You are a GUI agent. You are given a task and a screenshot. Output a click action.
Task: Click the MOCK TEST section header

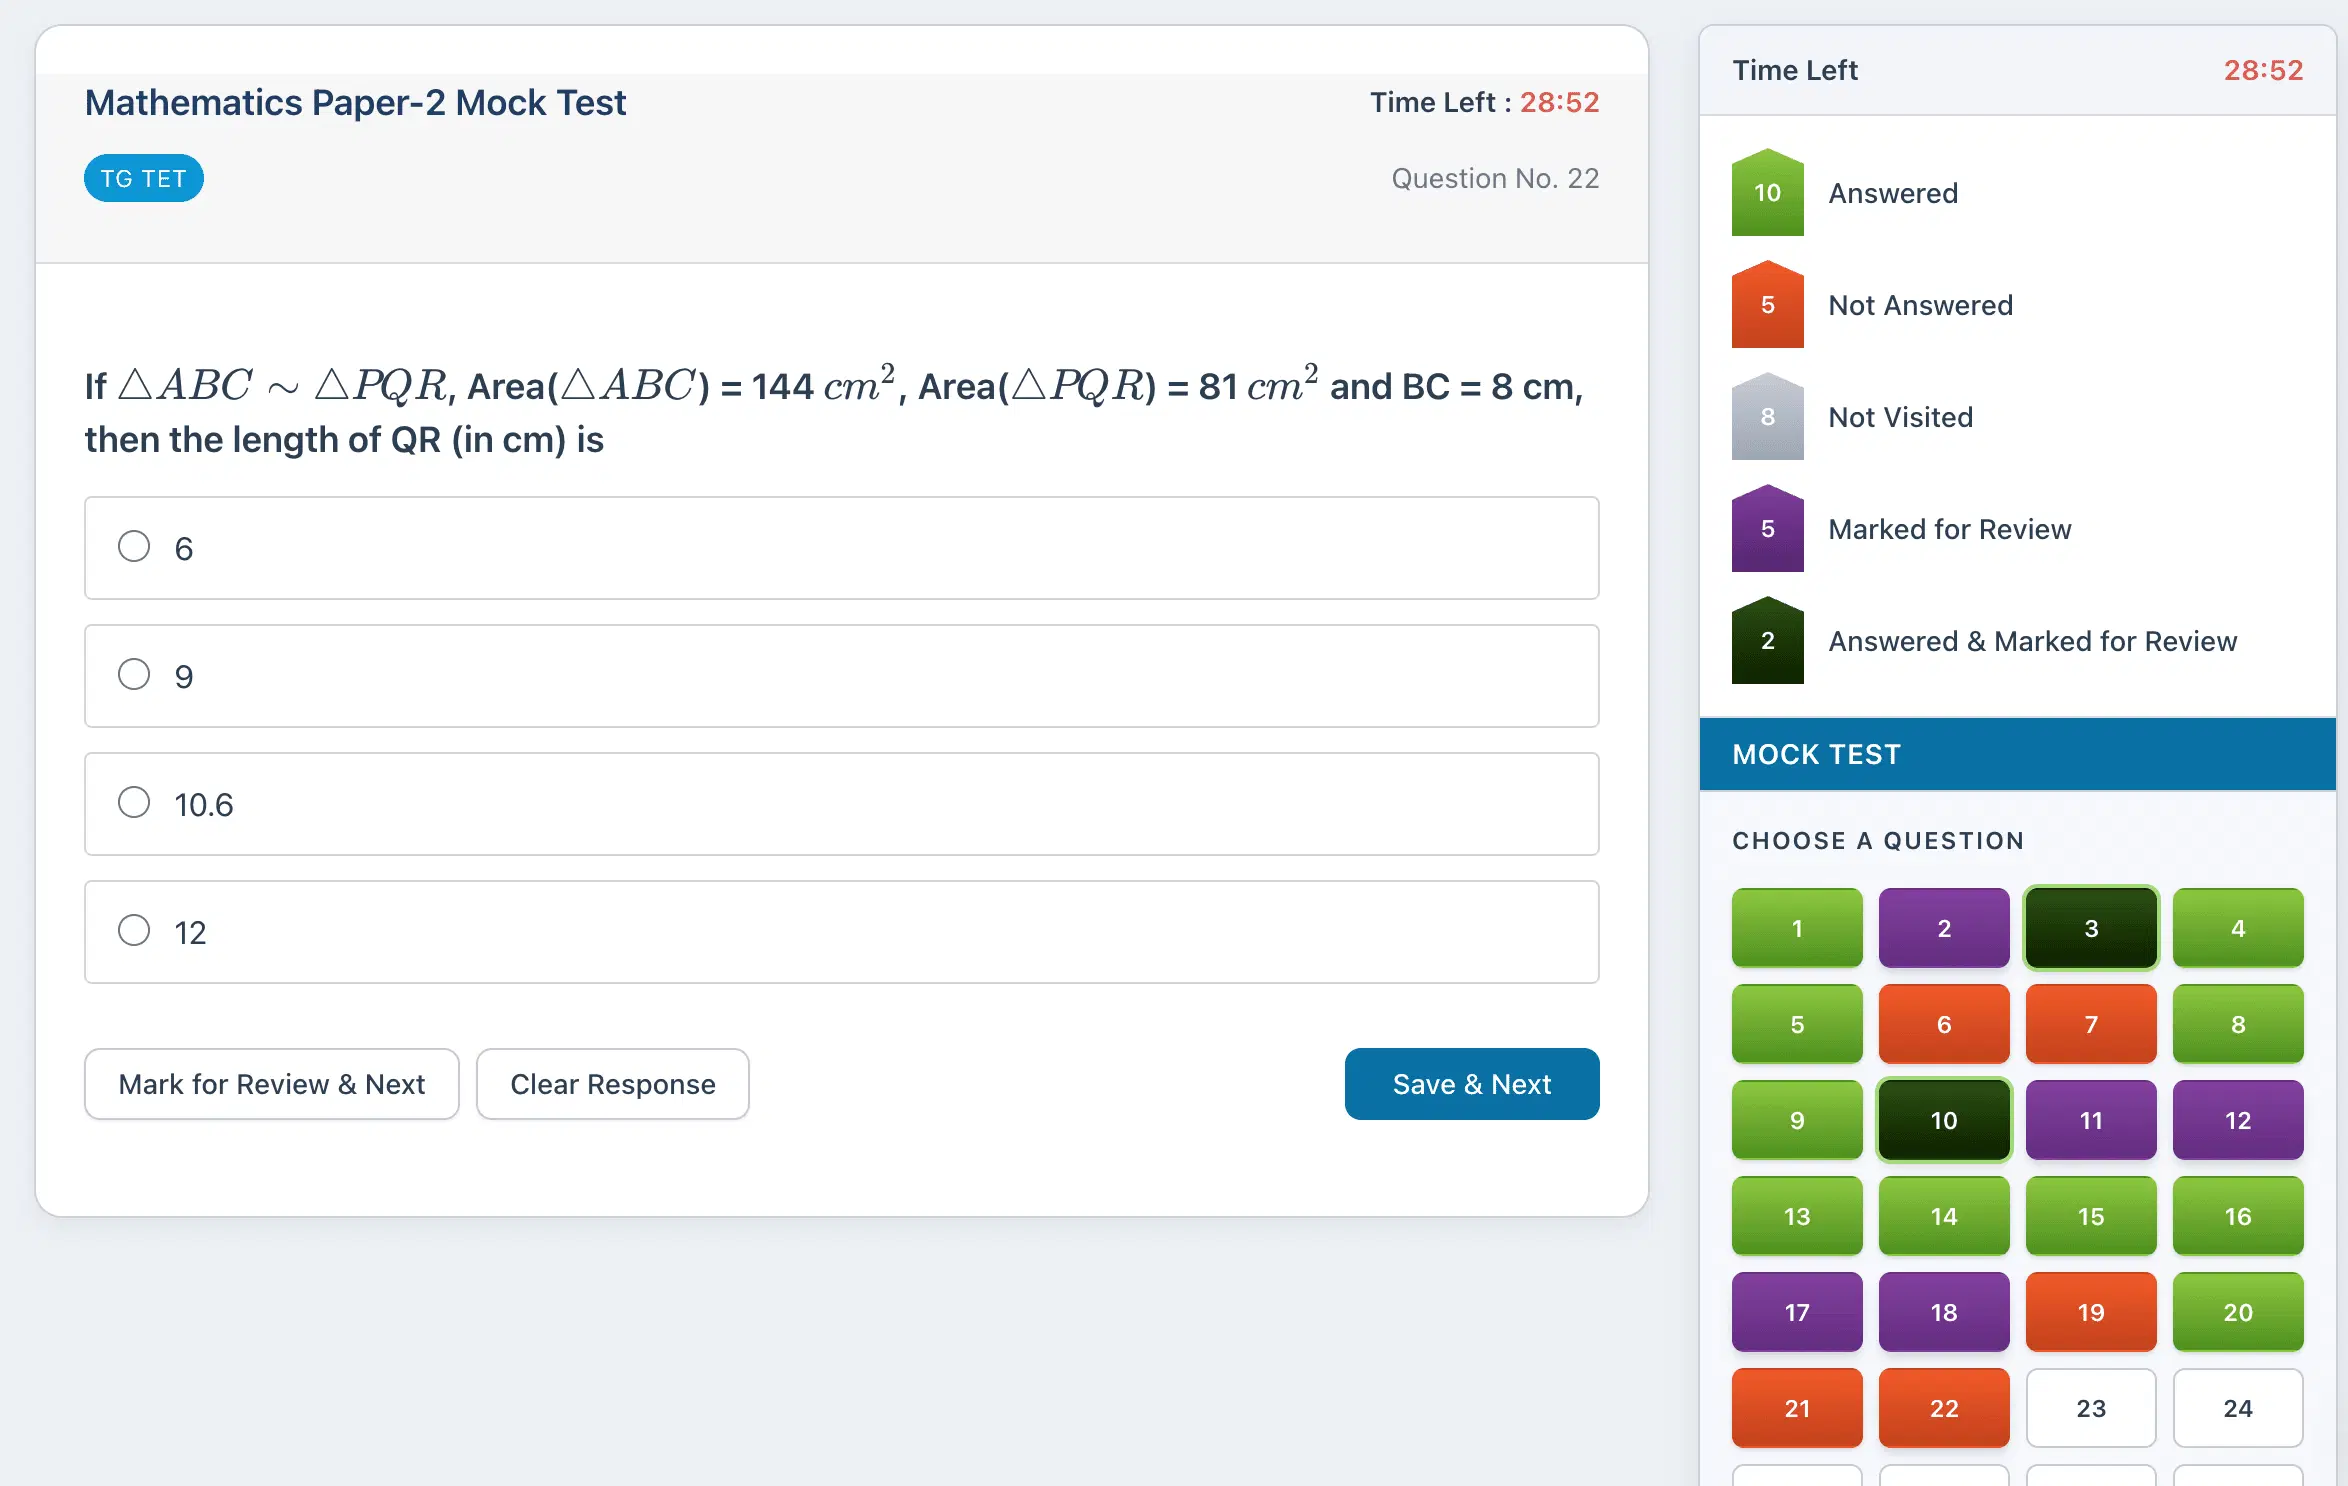click(x=1816, y=754)
